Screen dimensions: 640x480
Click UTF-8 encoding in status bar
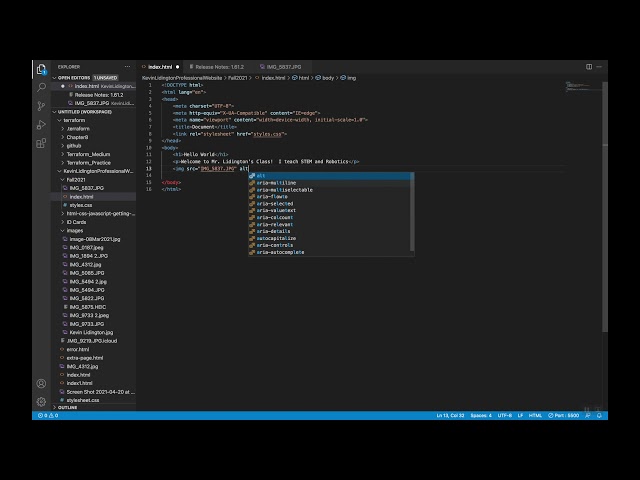(504, 416)
